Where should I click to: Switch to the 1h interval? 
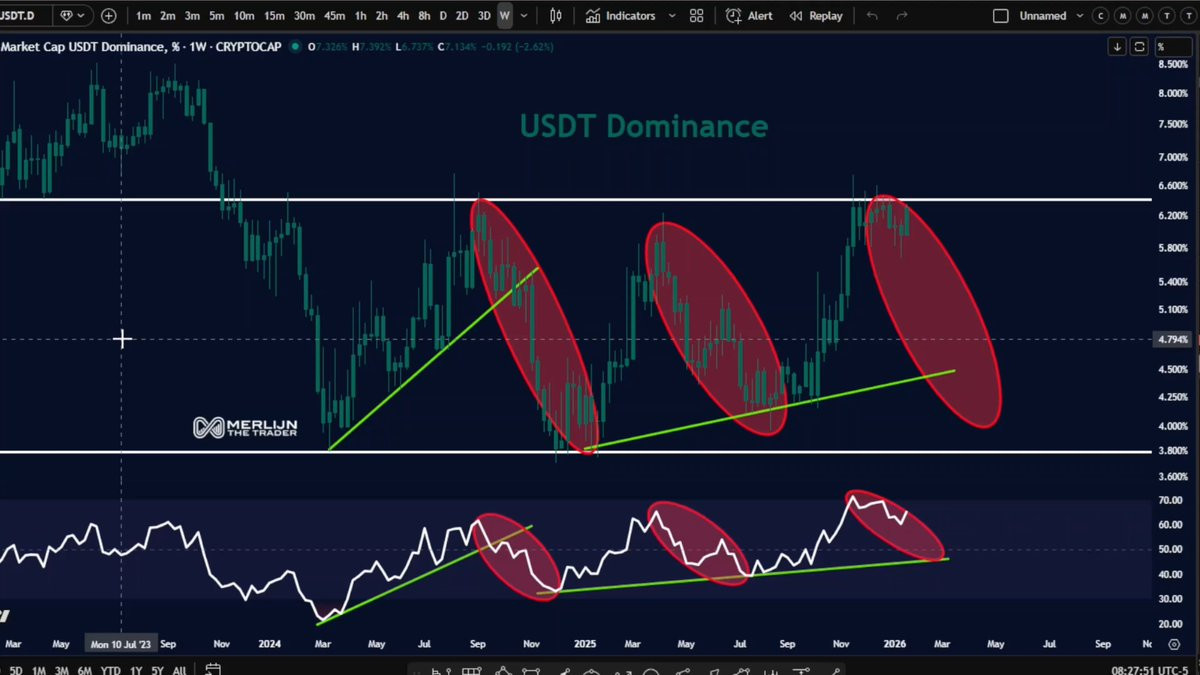pyautogui.click(x=360, y=16)
